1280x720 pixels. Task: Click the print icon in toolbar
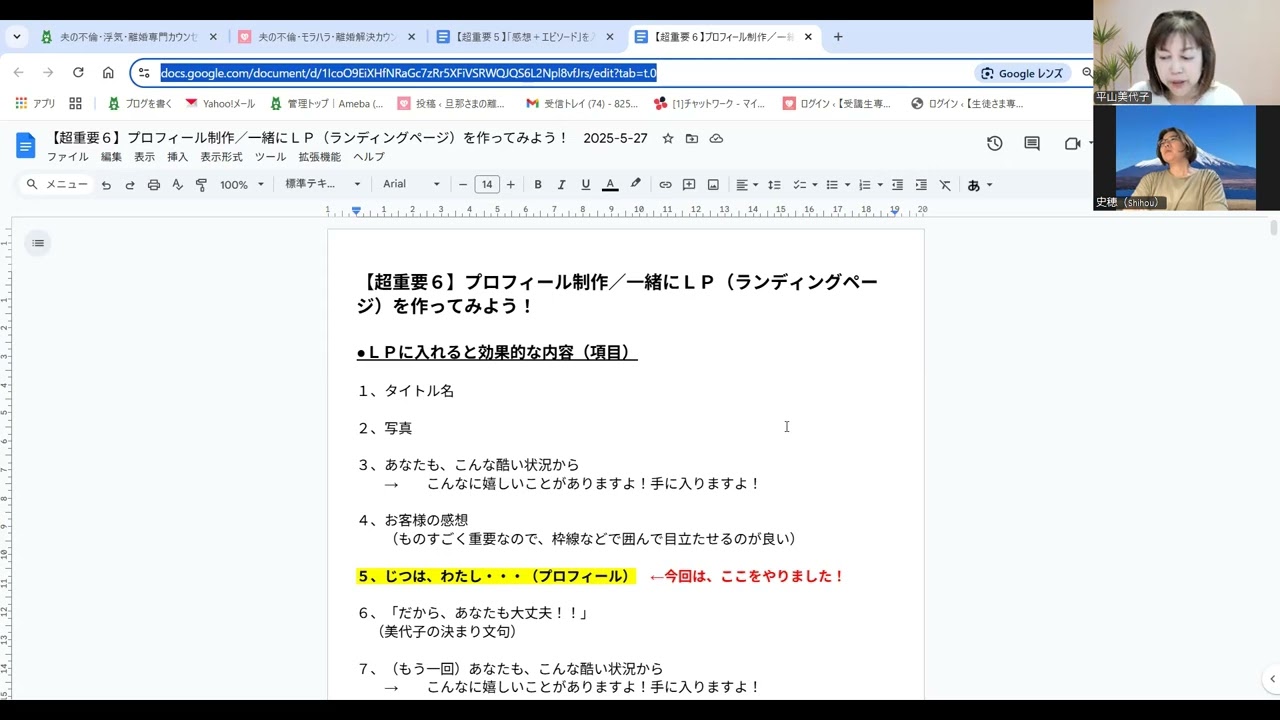[153, 185]
